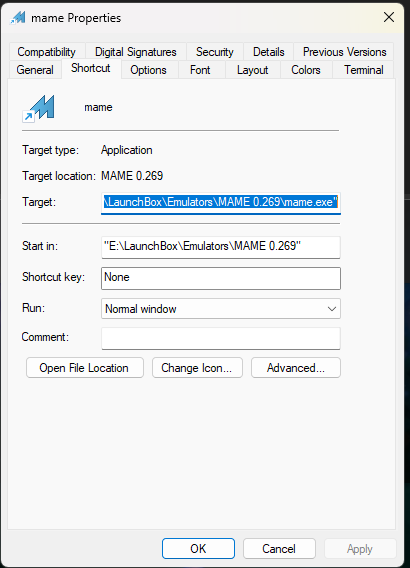
Task: Switch to the General tab
Action: tap(35, 70)
